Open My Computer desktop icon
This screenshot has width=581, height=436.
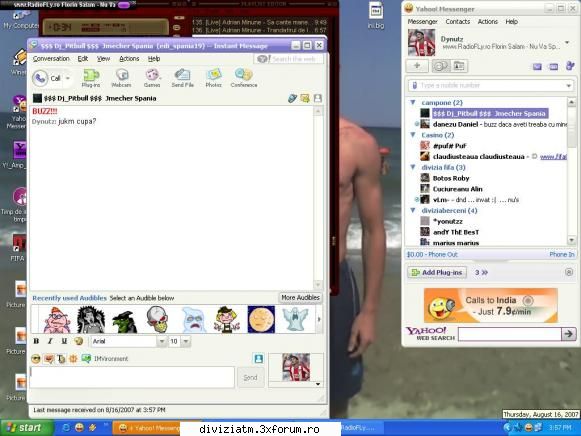pos(20,20)
